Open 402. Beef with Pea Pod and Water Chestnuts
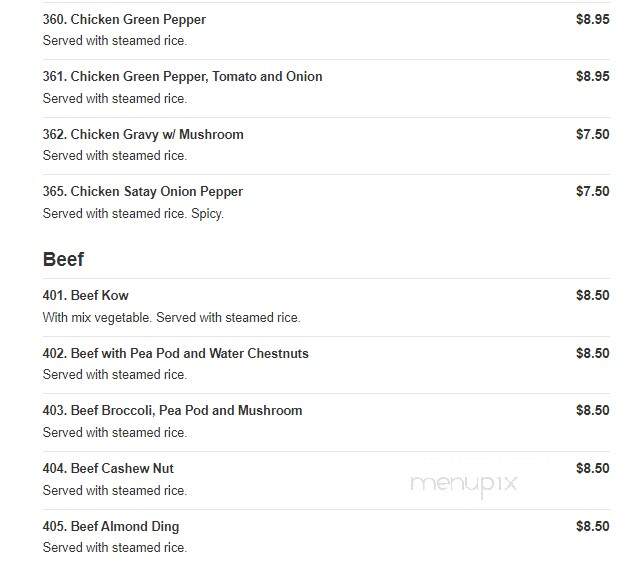Screen dimensions: 643x566 click(176, 353)
